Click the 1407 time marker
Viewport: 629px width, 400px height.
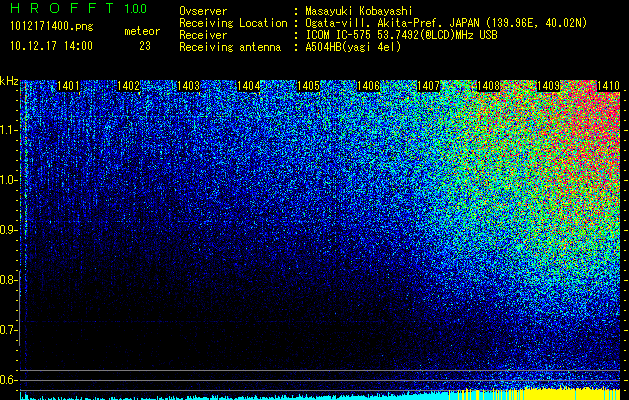click(x=428, y=86)
